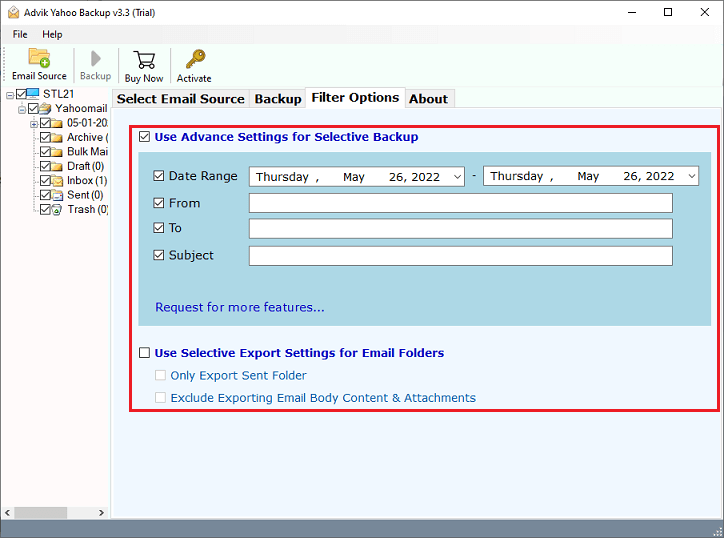The height and width of the screenshot is (538, 724).
Task: Click the Activate key icon
Action: click(x=194, y=58)
